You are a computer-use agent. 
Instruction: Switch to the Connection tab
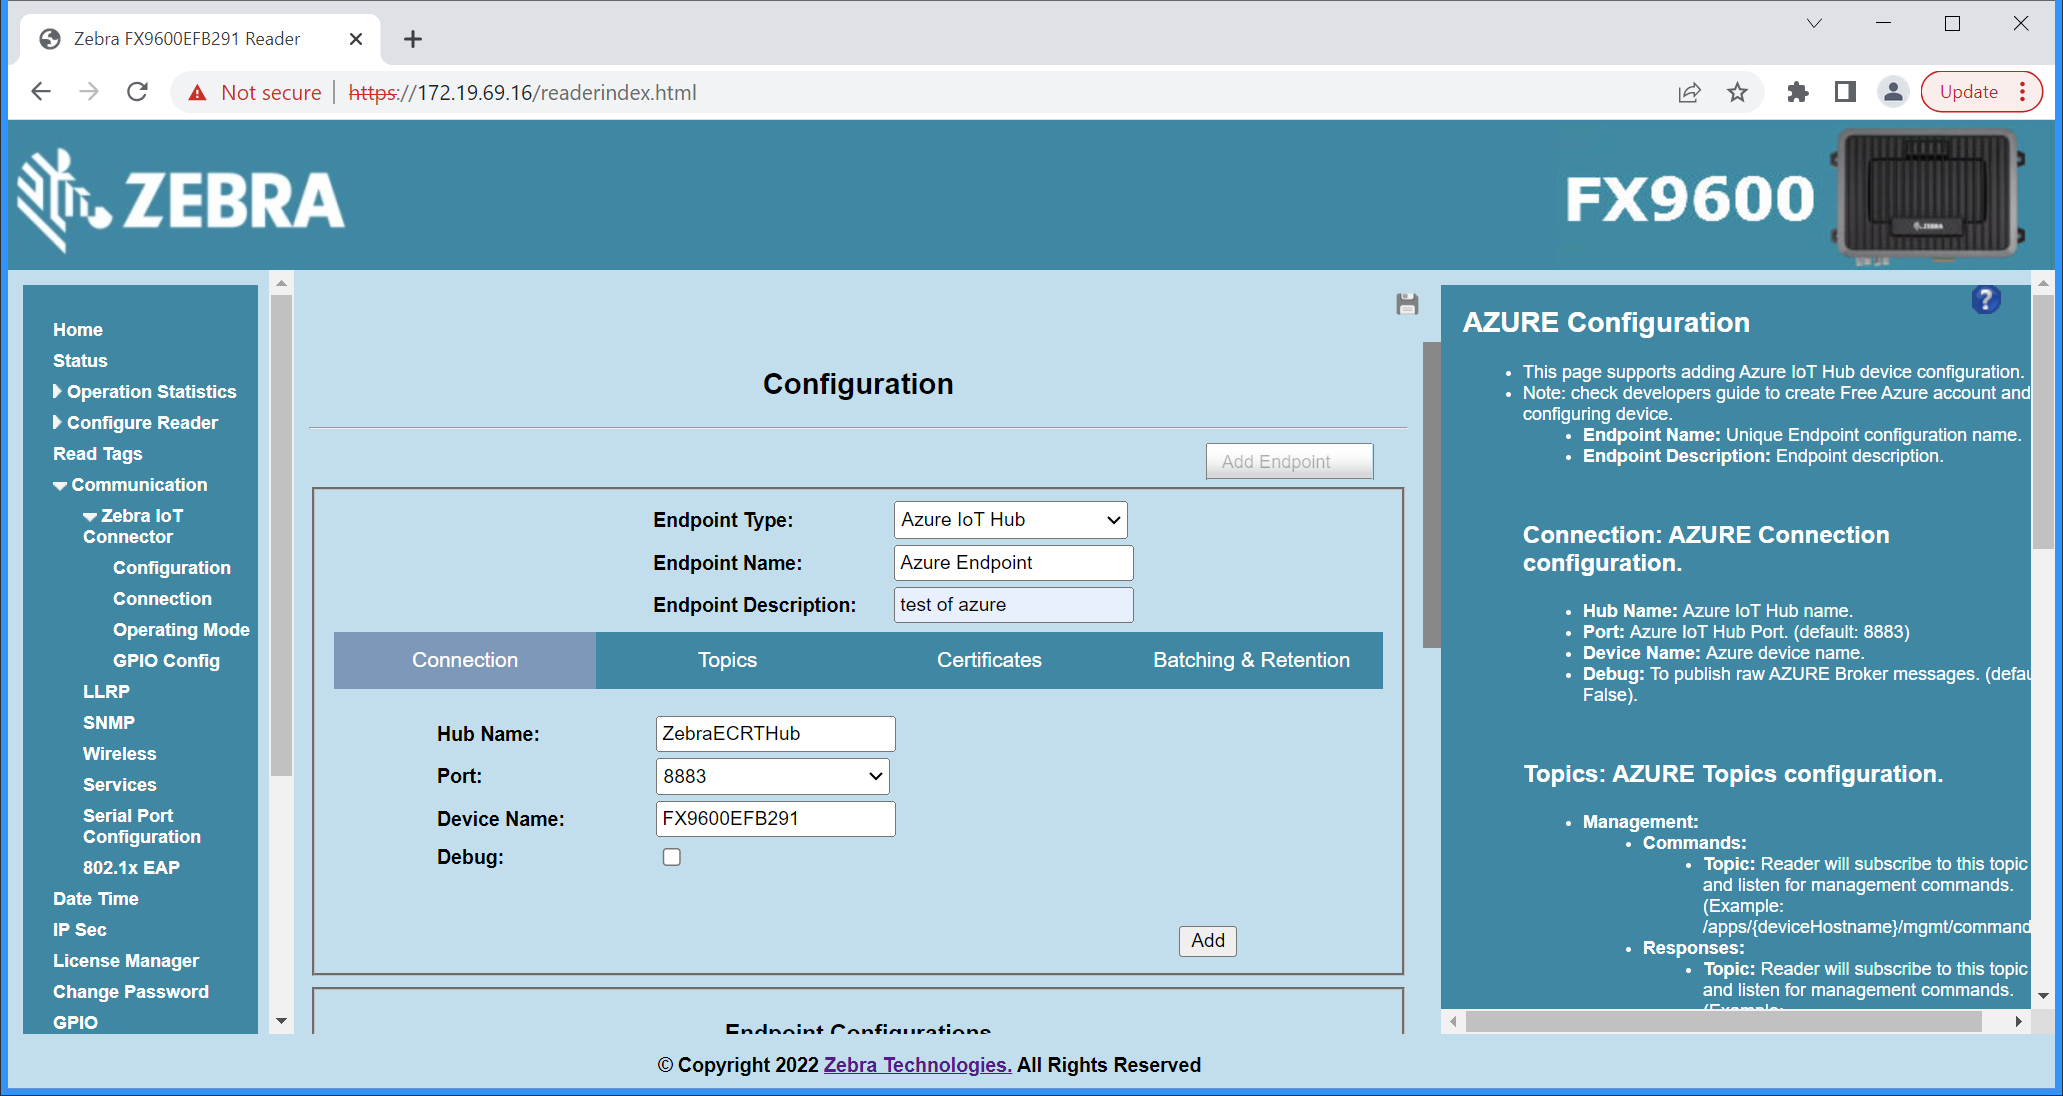465,660
